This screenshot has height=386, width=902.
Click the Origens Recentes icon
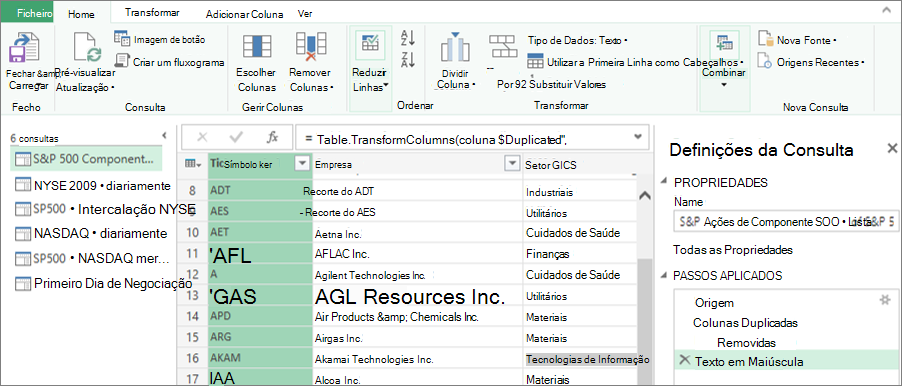tap(765, 61)
